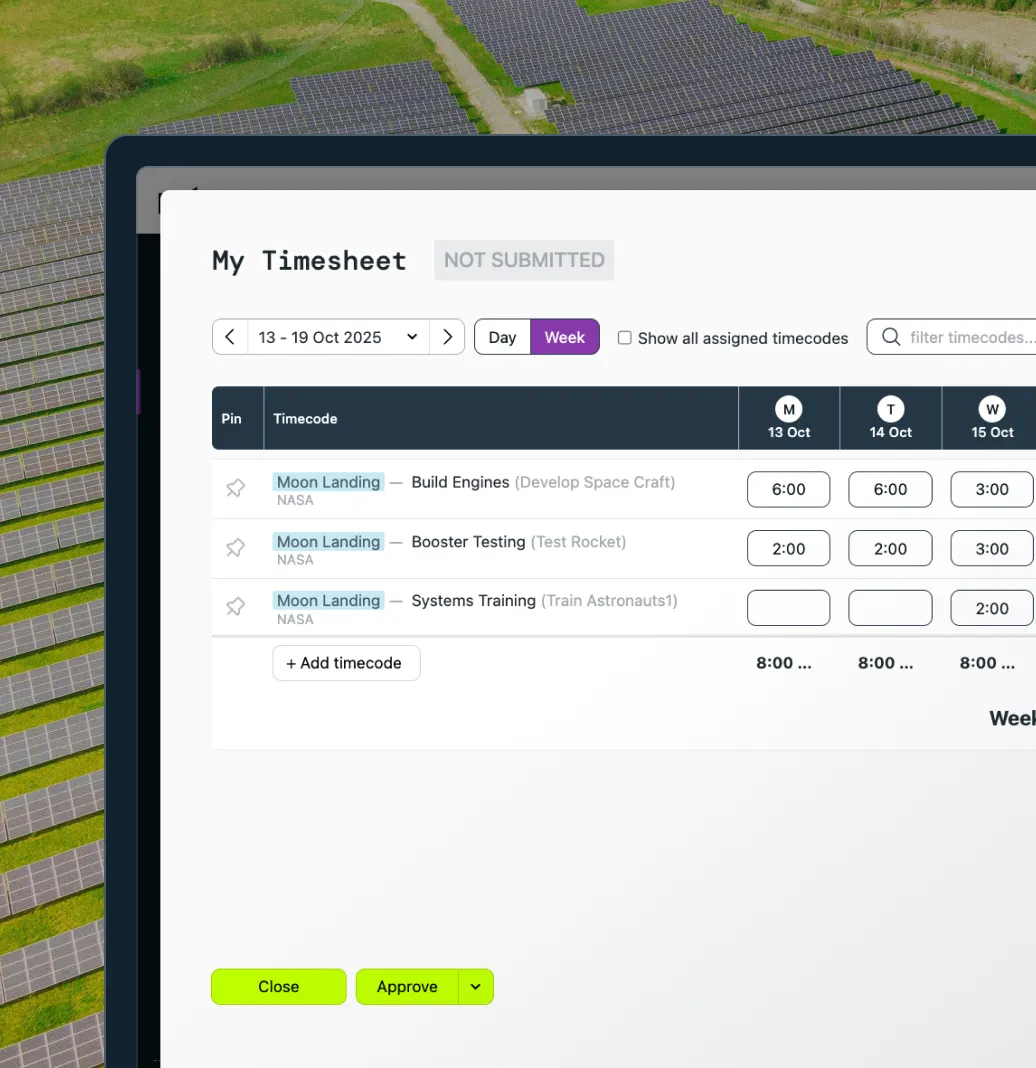
Task: Edit Booster Testing hours for 14 Oct
Action: (x=890, y=548)
